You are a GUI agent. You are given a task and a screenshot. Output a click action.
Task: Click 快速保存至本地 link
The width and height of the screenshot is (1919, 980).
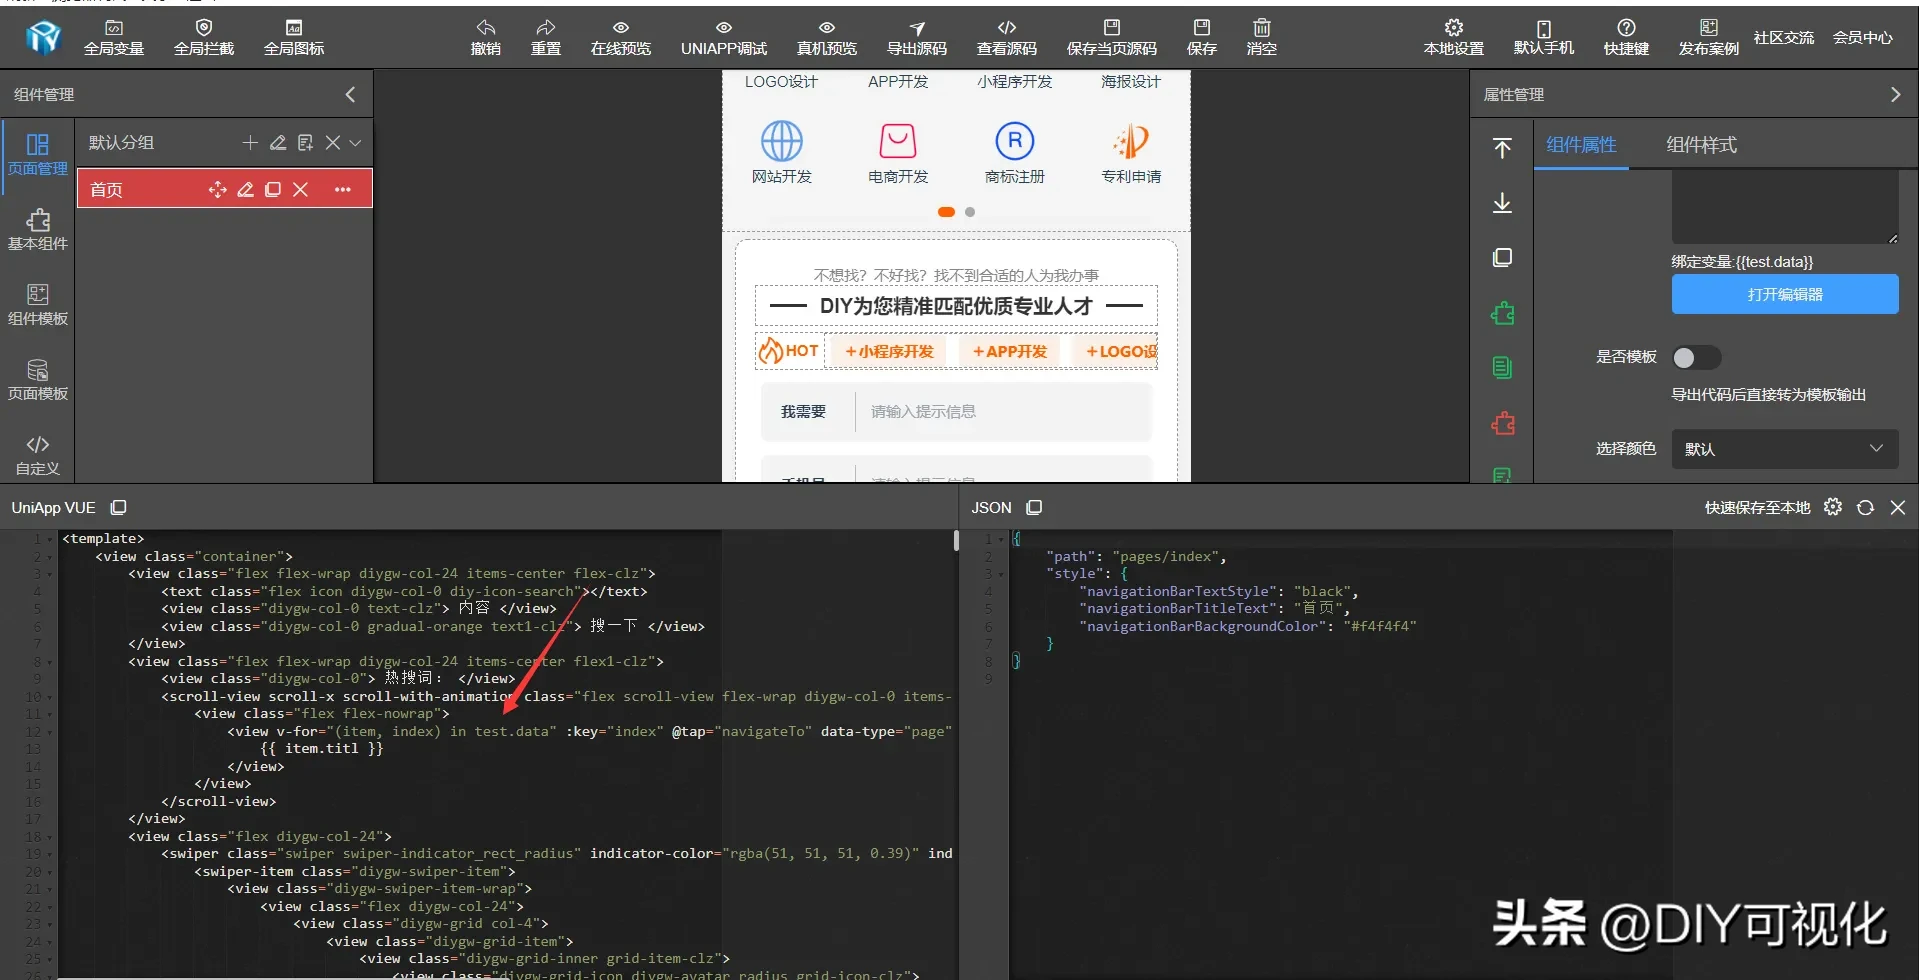(x=1757, y=508)
